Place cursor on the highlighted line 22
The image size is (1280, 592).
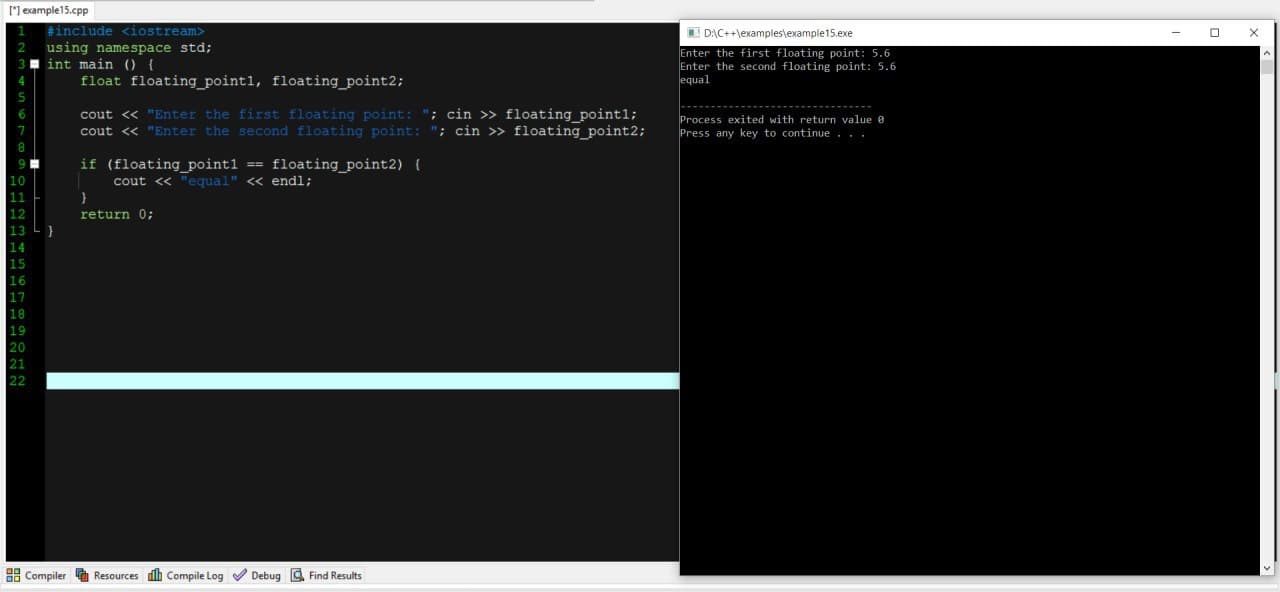point(362,381)
